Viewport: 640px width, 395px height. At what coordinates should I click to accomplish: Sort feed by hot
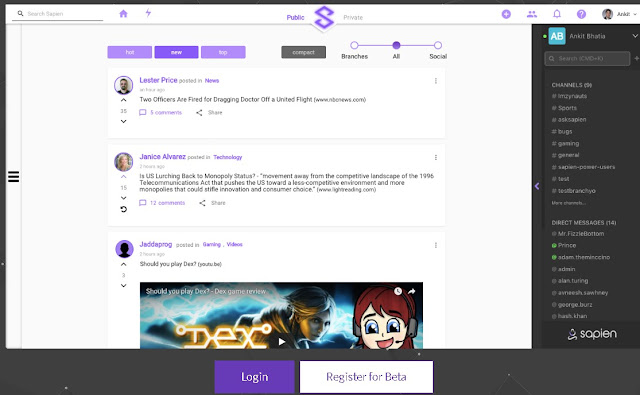point(130,52)
